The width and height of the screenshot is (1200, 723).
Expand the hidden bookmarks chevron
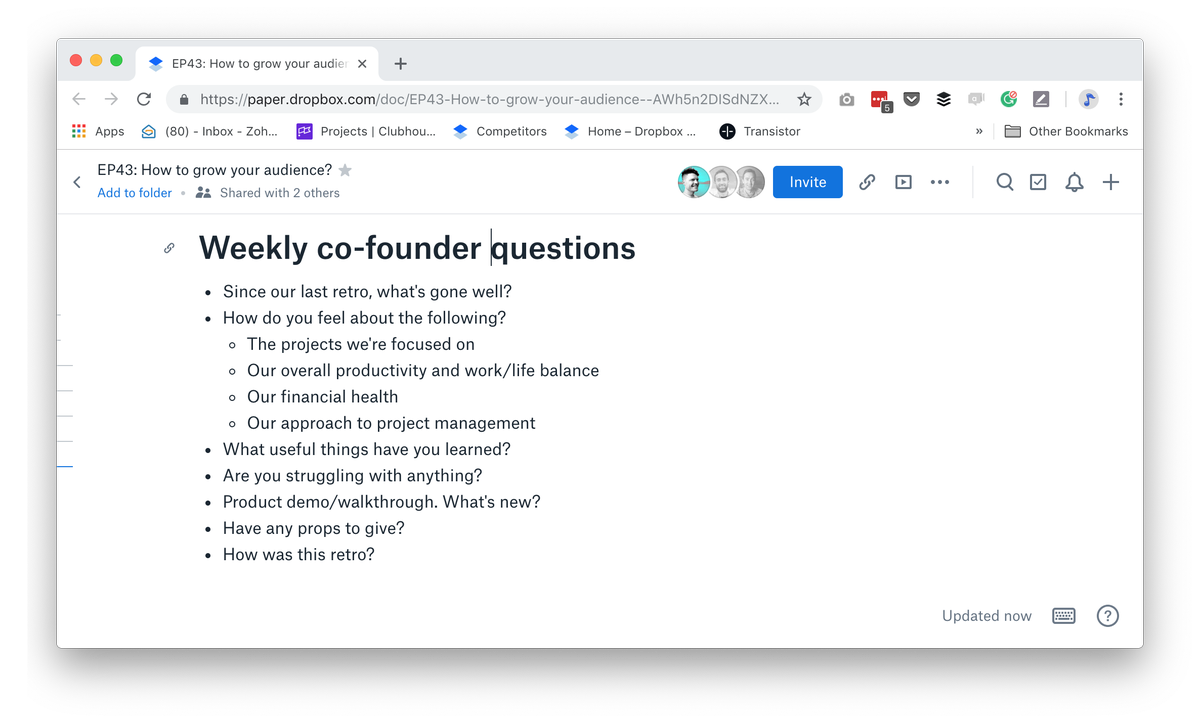[979, 131]
